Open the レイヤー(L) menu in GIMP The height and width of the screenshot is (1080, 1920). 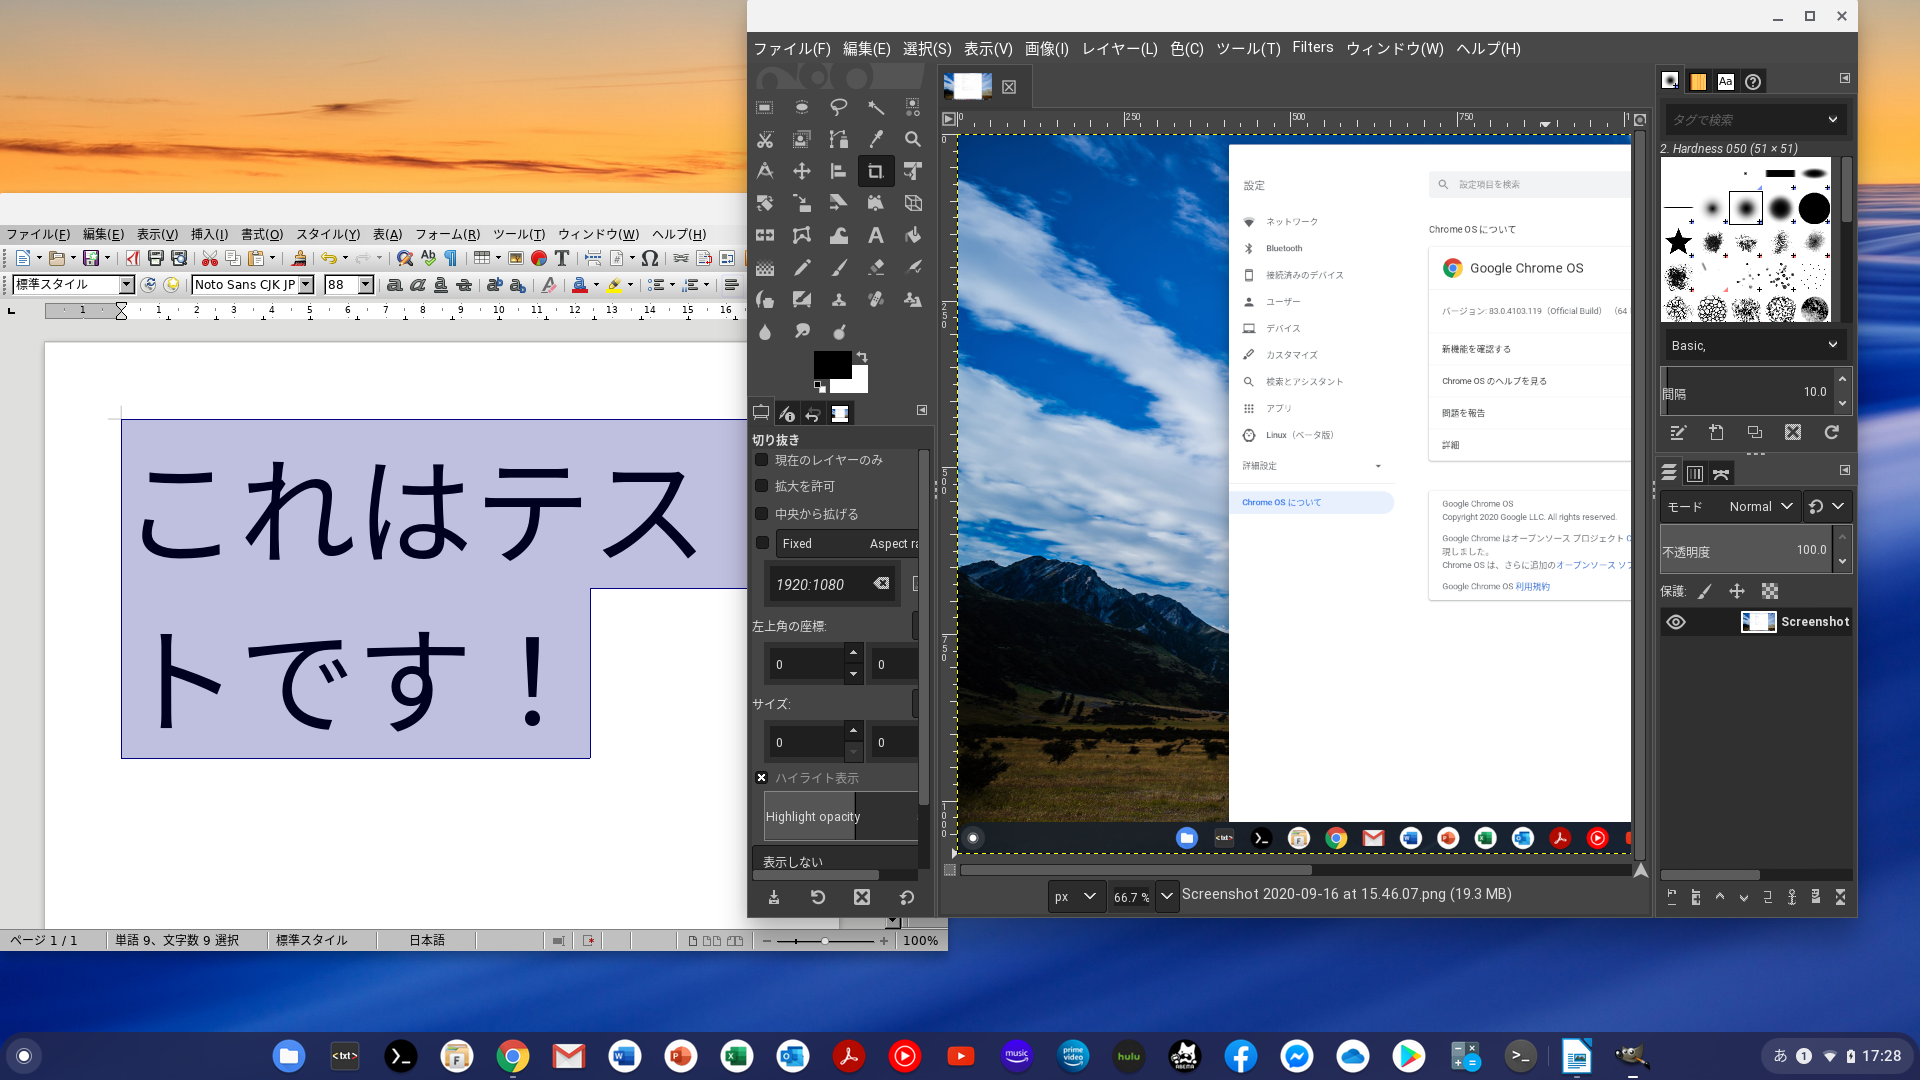[1119, 48]
